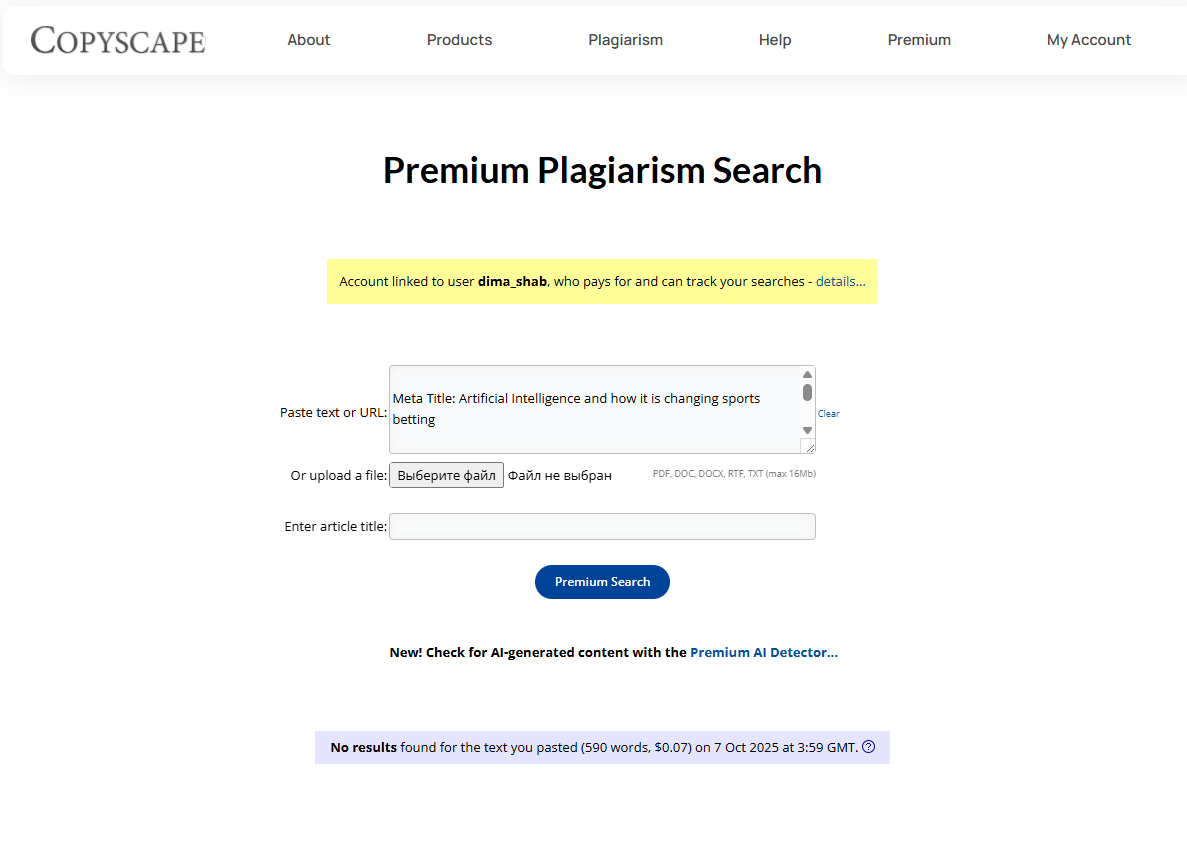The image size is (1187, 855).
Task: Clear the pasted text with Clear link
Action: coord(828,414)
